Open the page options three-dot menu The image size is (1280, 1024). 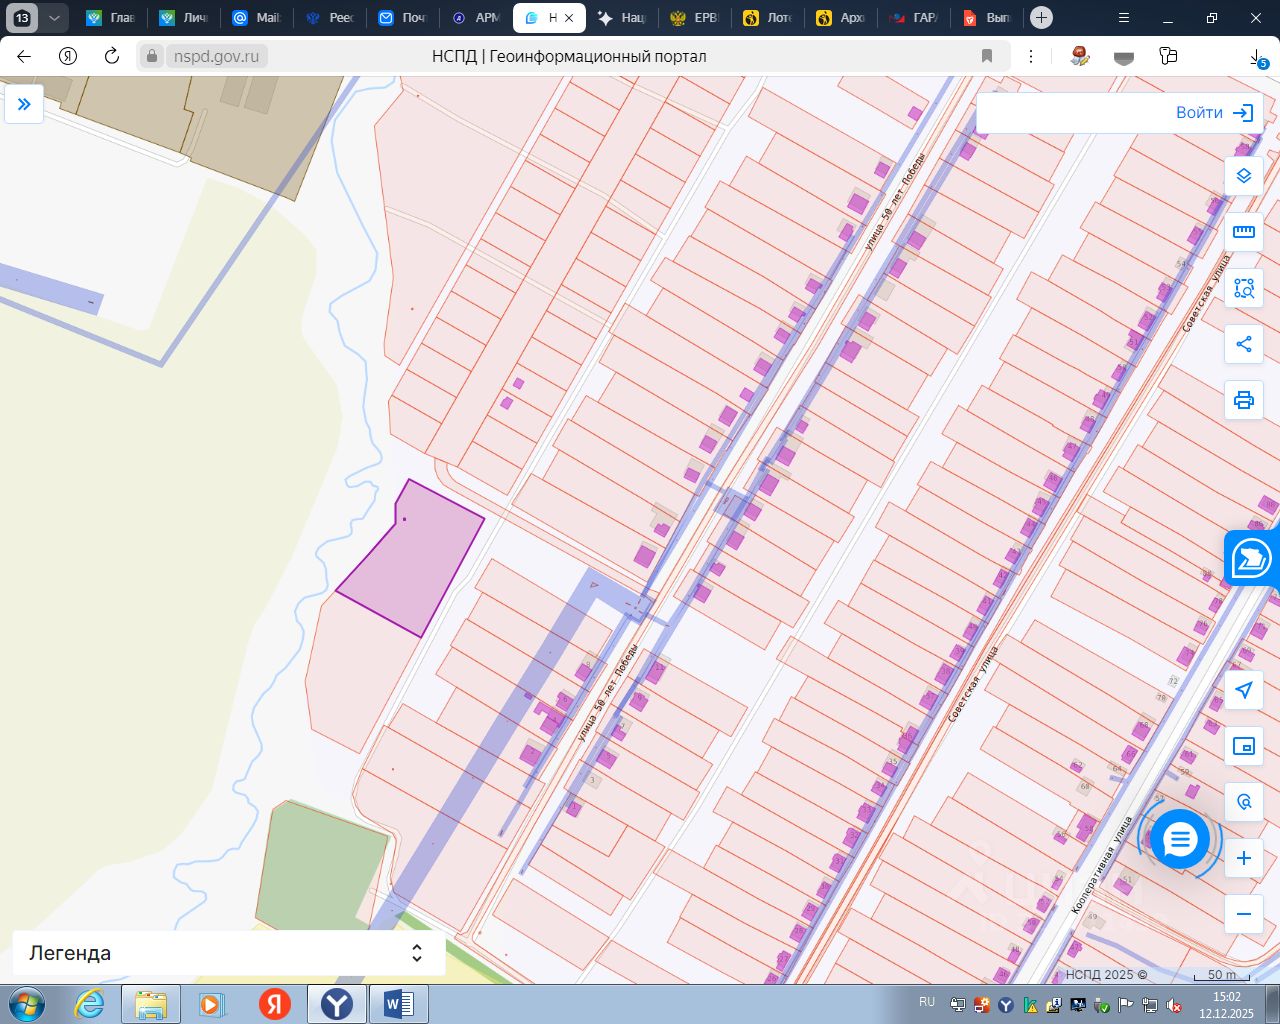(1031, 56)
